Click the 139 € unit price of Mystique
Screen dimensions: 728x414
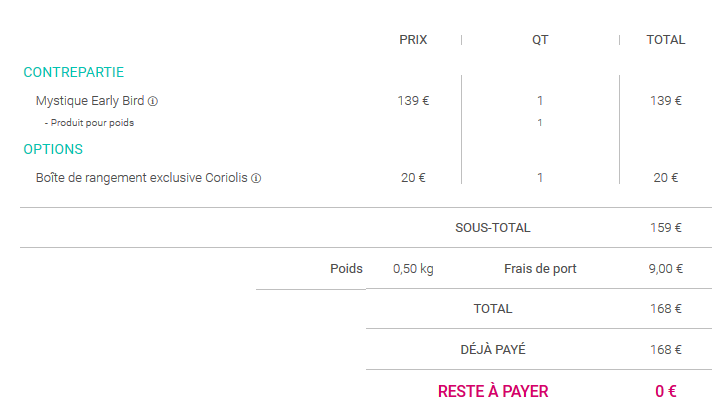pos(413,101)
